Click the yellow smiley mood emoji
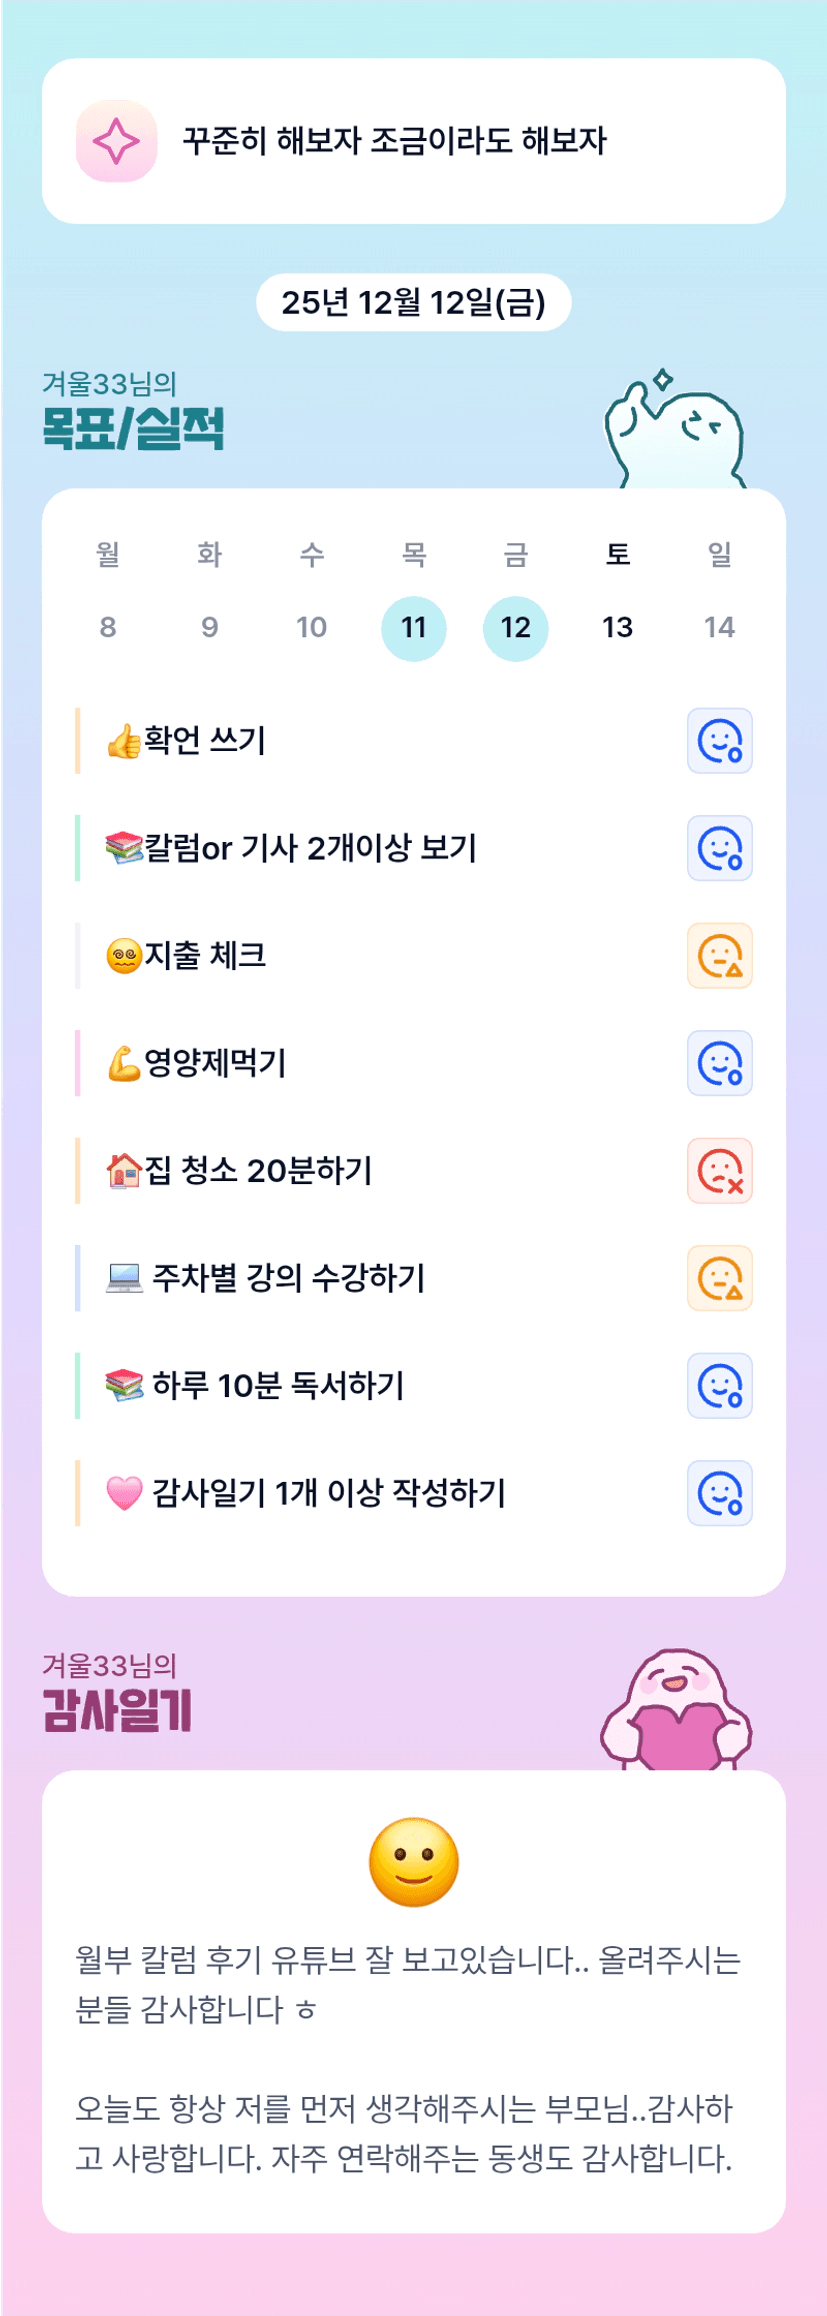 pos(413,1862)
